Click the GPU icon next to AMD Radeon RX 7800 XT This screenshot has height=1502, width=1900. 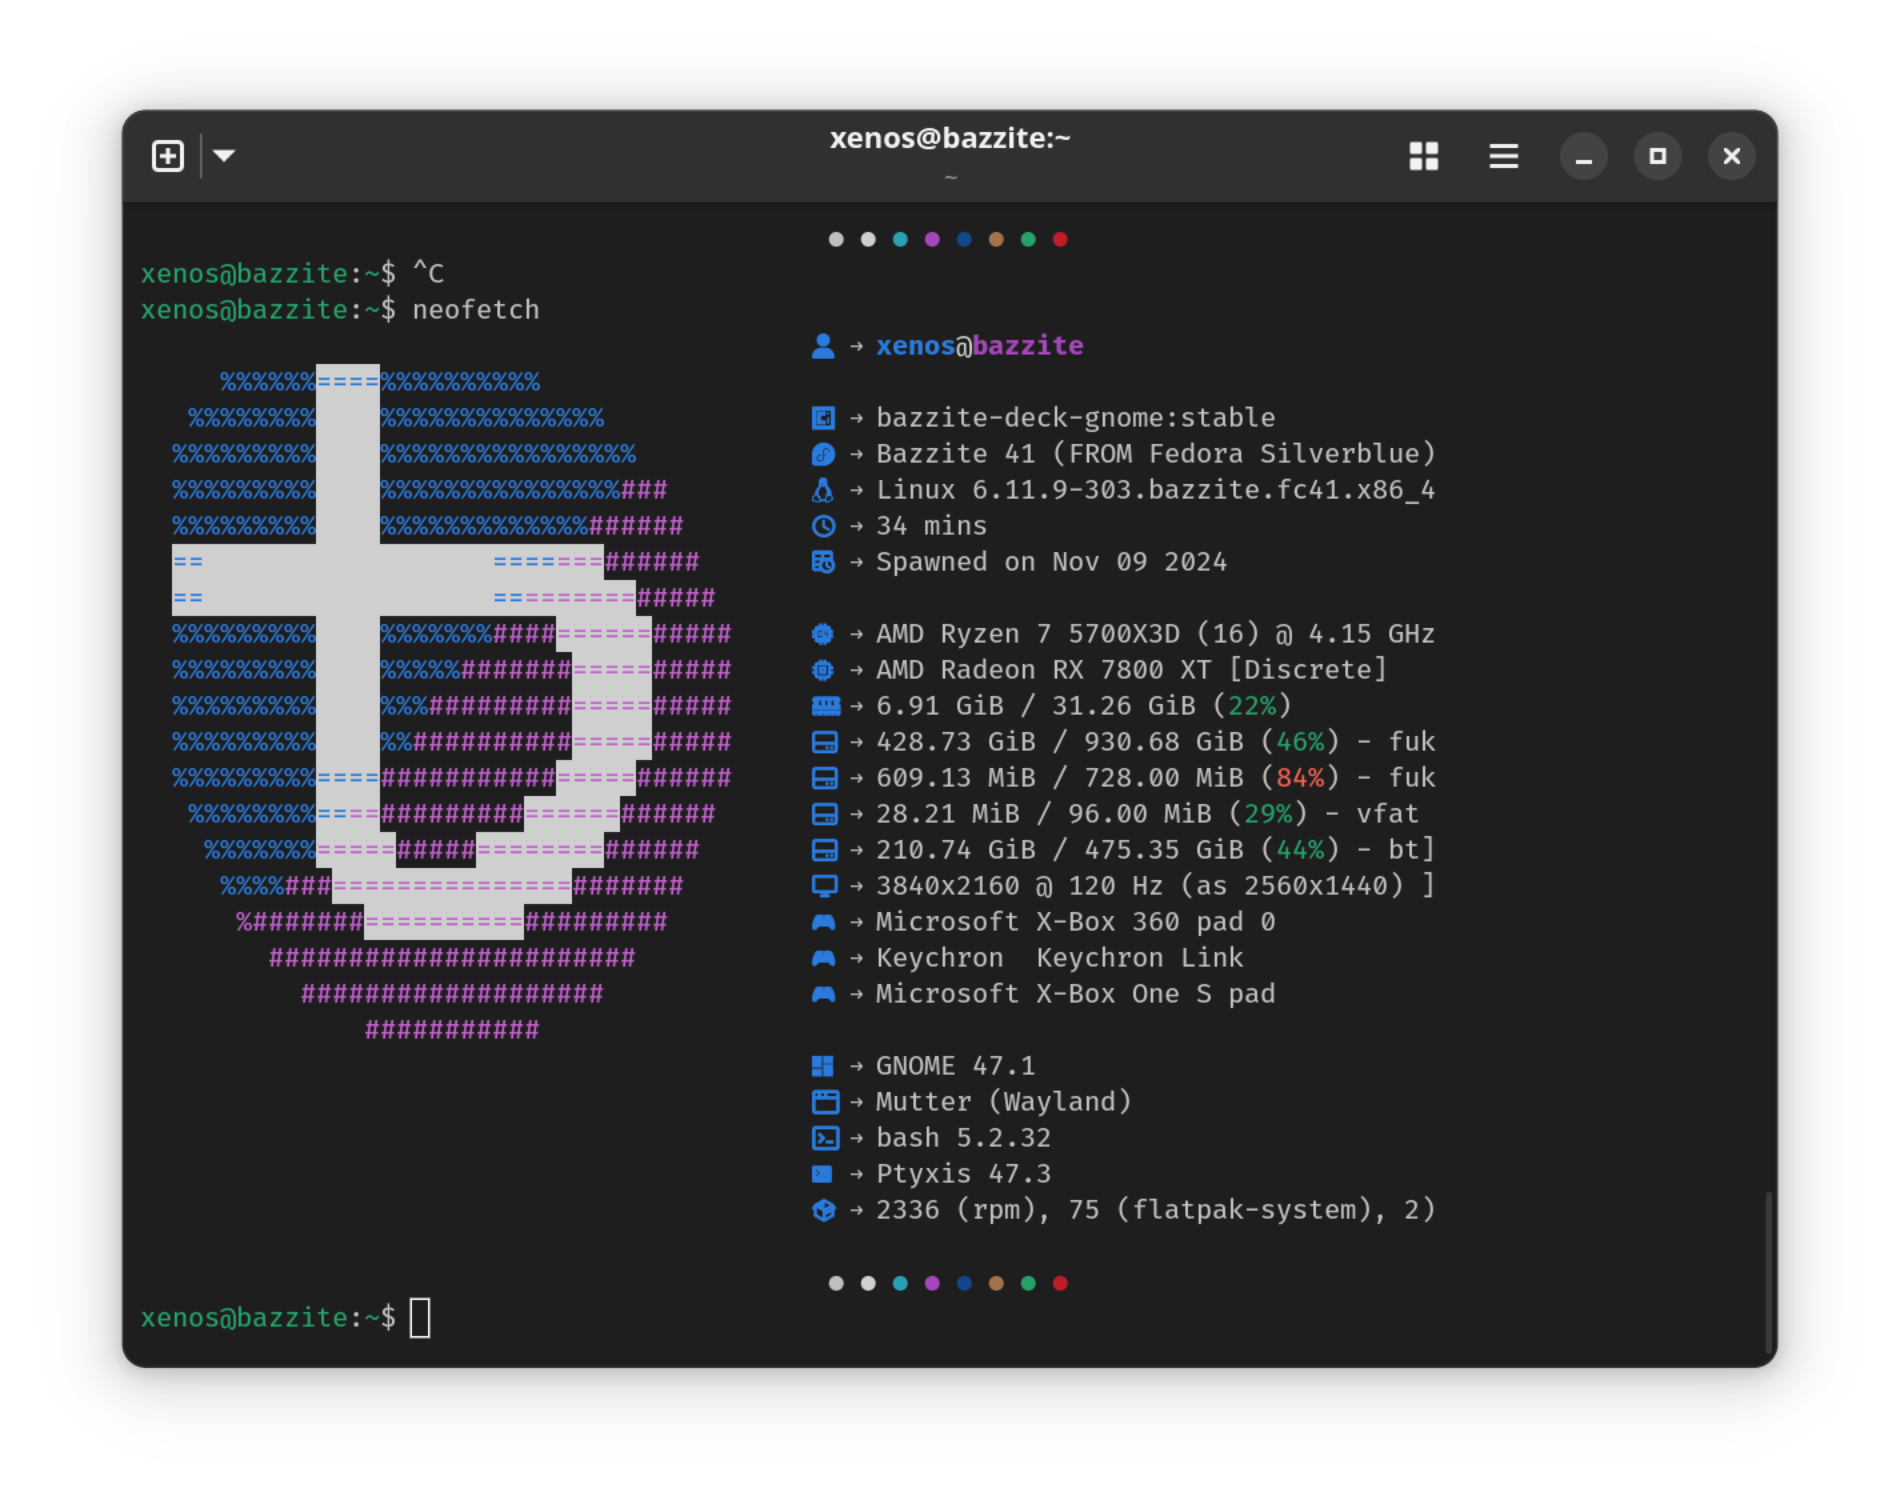(822, 669)
